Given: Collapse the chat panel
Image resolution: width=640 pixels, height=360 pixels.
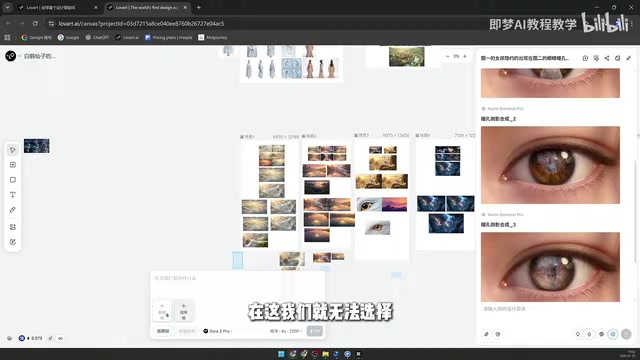Looking at the screenshot, I should [x=629, y=58].
